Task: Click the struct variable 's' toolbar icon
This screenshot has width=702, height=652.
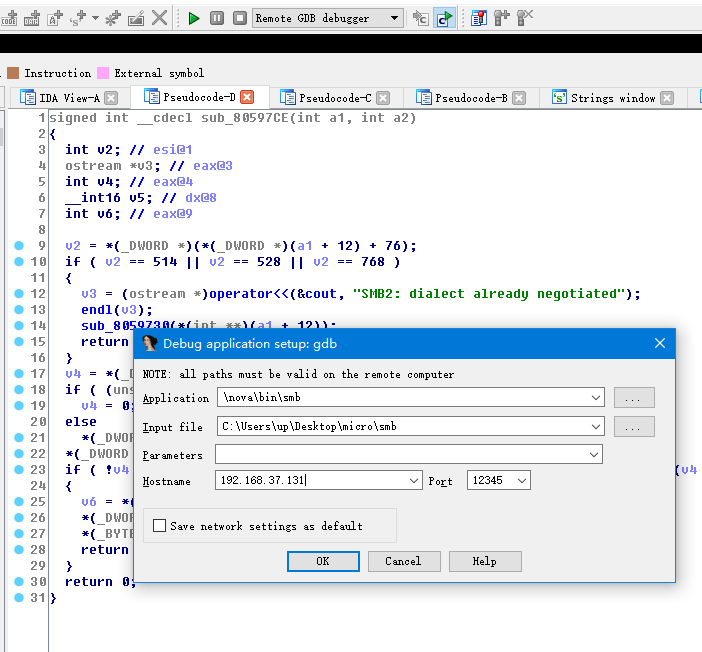Action: (77, 18)
